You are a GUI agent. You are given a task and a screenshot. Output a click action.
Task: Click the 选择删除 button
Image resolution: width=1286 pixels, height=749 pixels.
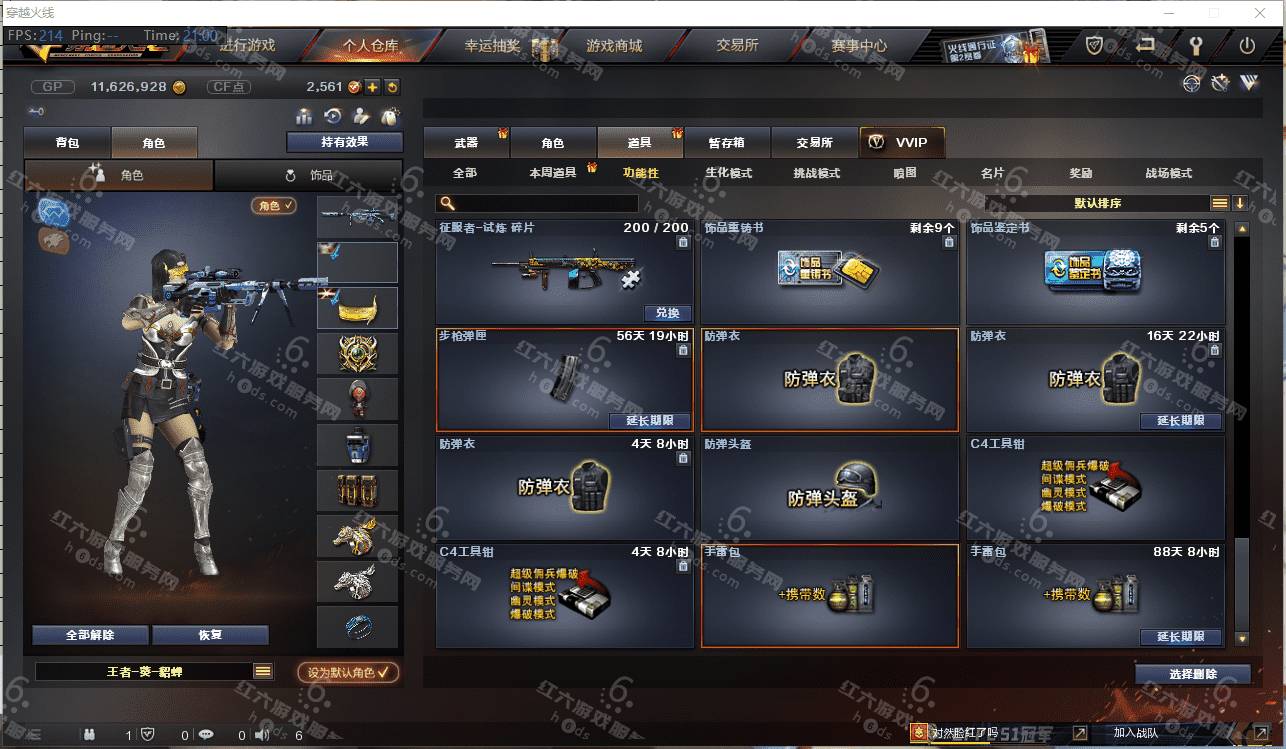1193,674
